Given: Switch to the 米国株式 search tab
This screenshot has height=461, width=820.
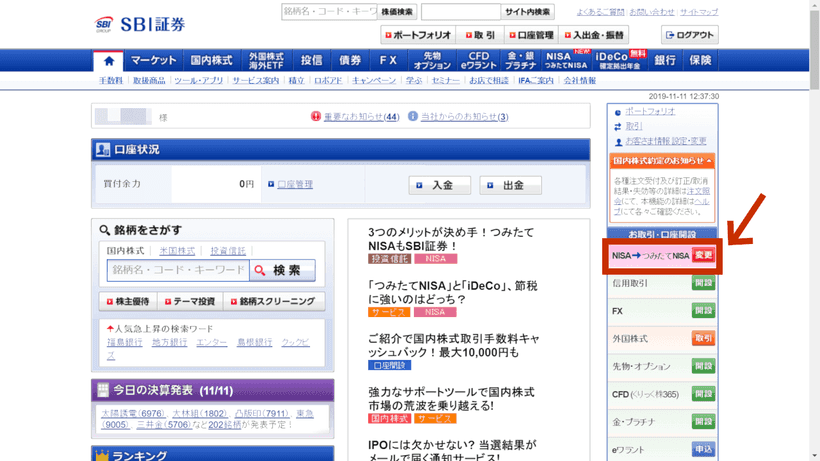Looking at the screenshot, I should pos(177,251).
